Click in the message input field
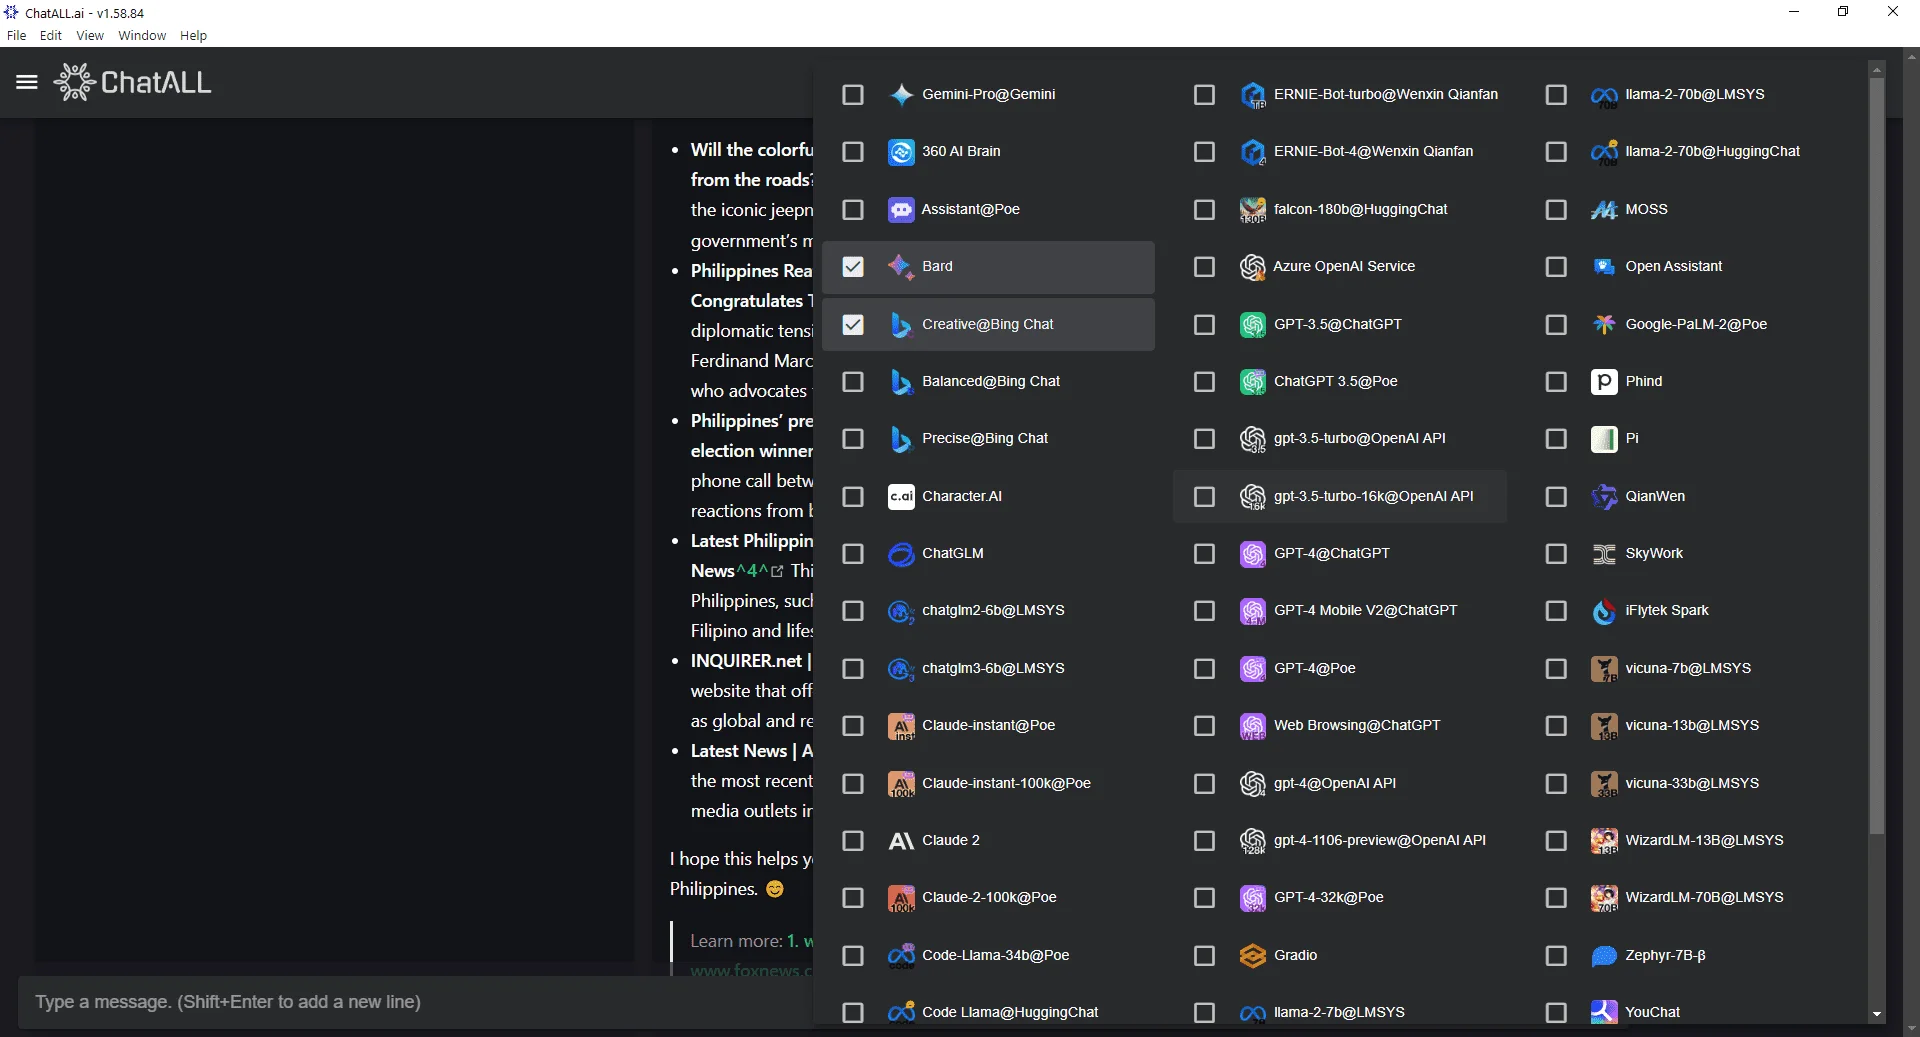This screenshot has height=1037, width=1920. click(x=415, y=1002)
